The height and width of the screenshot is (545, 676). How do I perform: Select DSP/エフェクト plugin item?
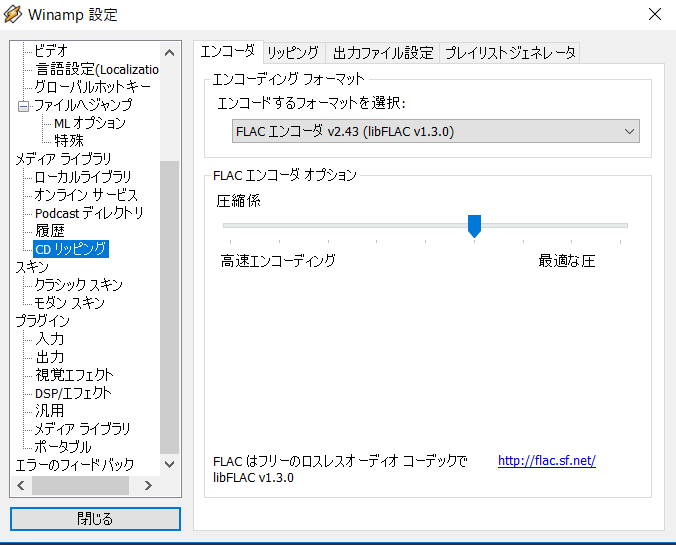(73, 393)
